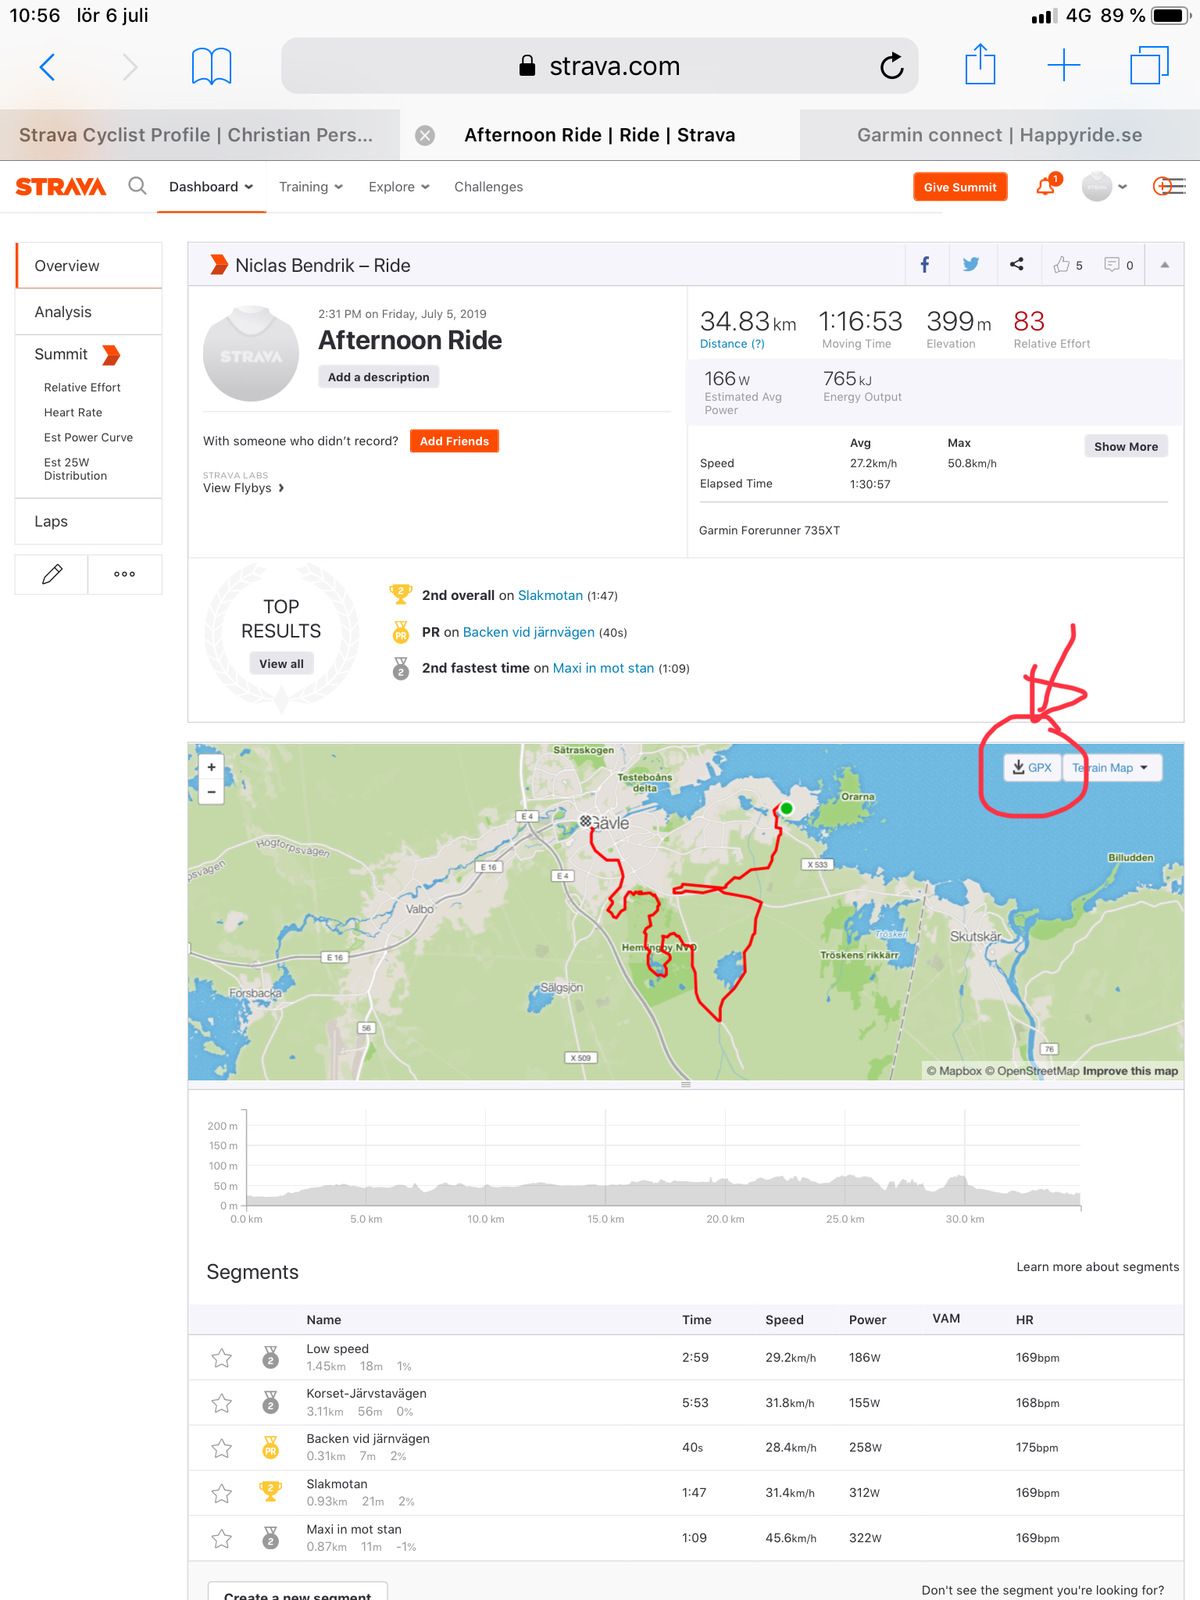This screenshot has height=1600, width=1200.
Task: Open the Dashboard dropdown menu
Action: tap(211, 187)
